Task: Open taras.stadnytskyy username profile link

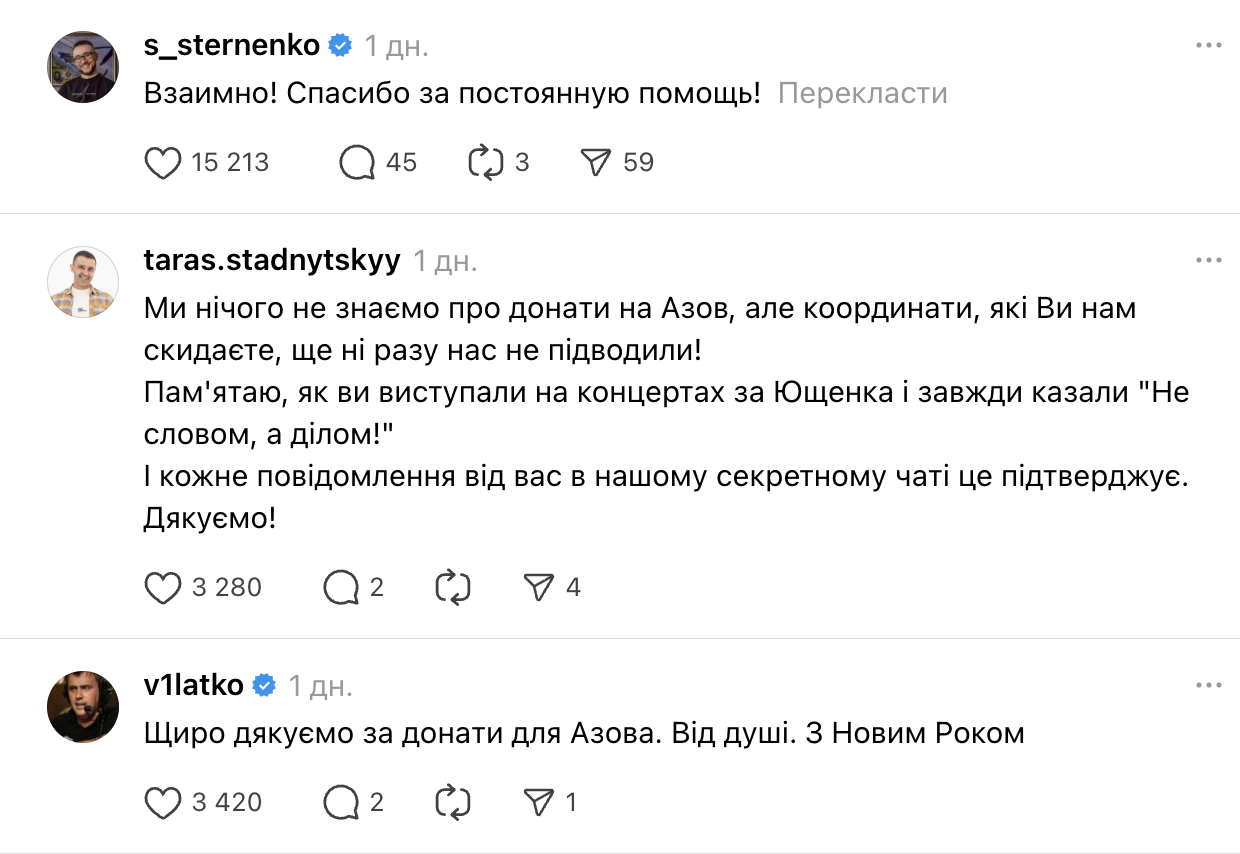Action: tap(272, 261)
